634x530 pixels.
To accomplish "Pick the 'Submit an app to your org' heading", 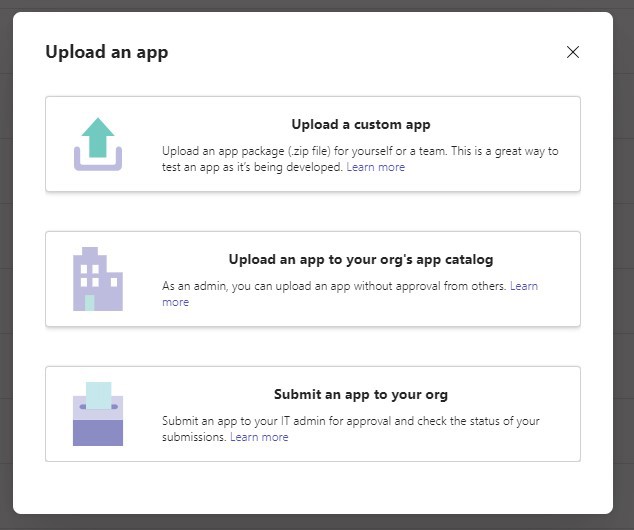I will coord(360,394).
